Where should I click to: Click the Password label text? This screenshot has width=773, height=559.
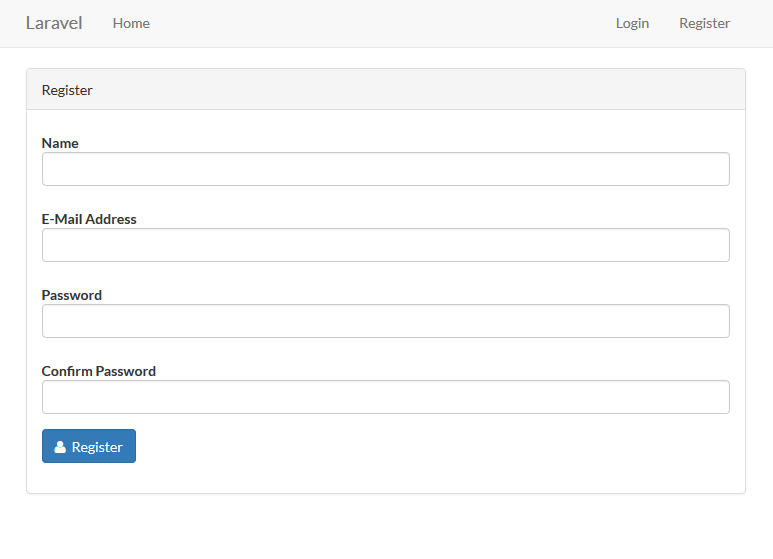tap(72, 295)
